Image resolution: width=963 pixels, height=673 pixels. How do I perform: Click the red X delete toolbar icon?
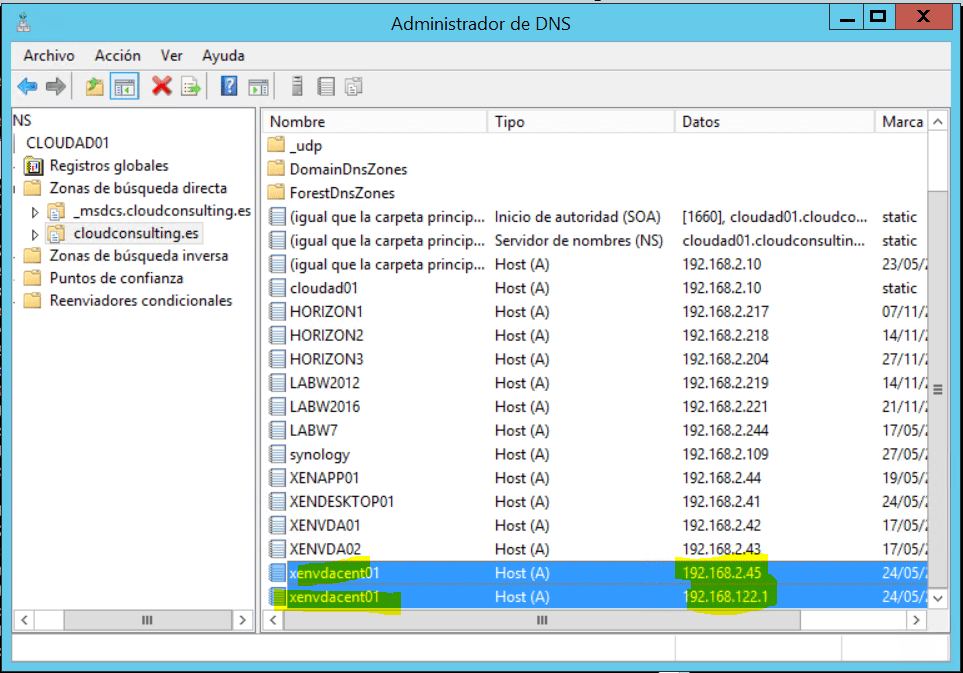[160, 86]
